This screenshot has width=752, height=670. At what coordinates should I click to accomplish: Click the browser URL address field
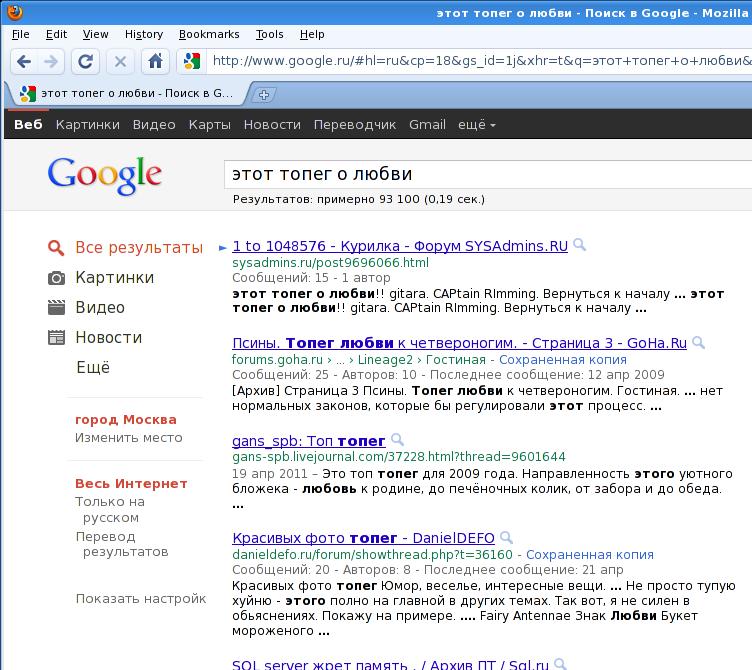click(x=480, y=61)
